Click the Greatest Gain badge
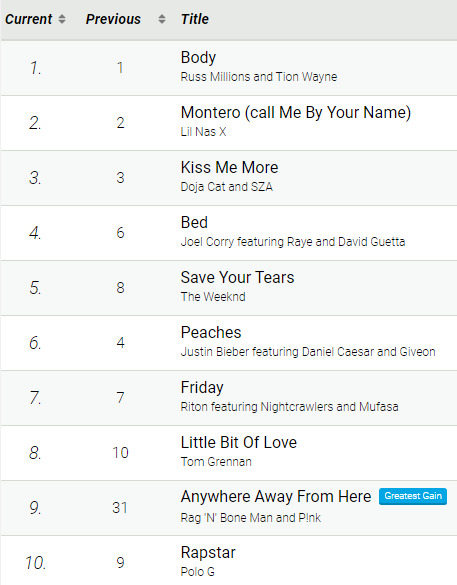This screenshot has height=585, width=457. click(413, 496)
